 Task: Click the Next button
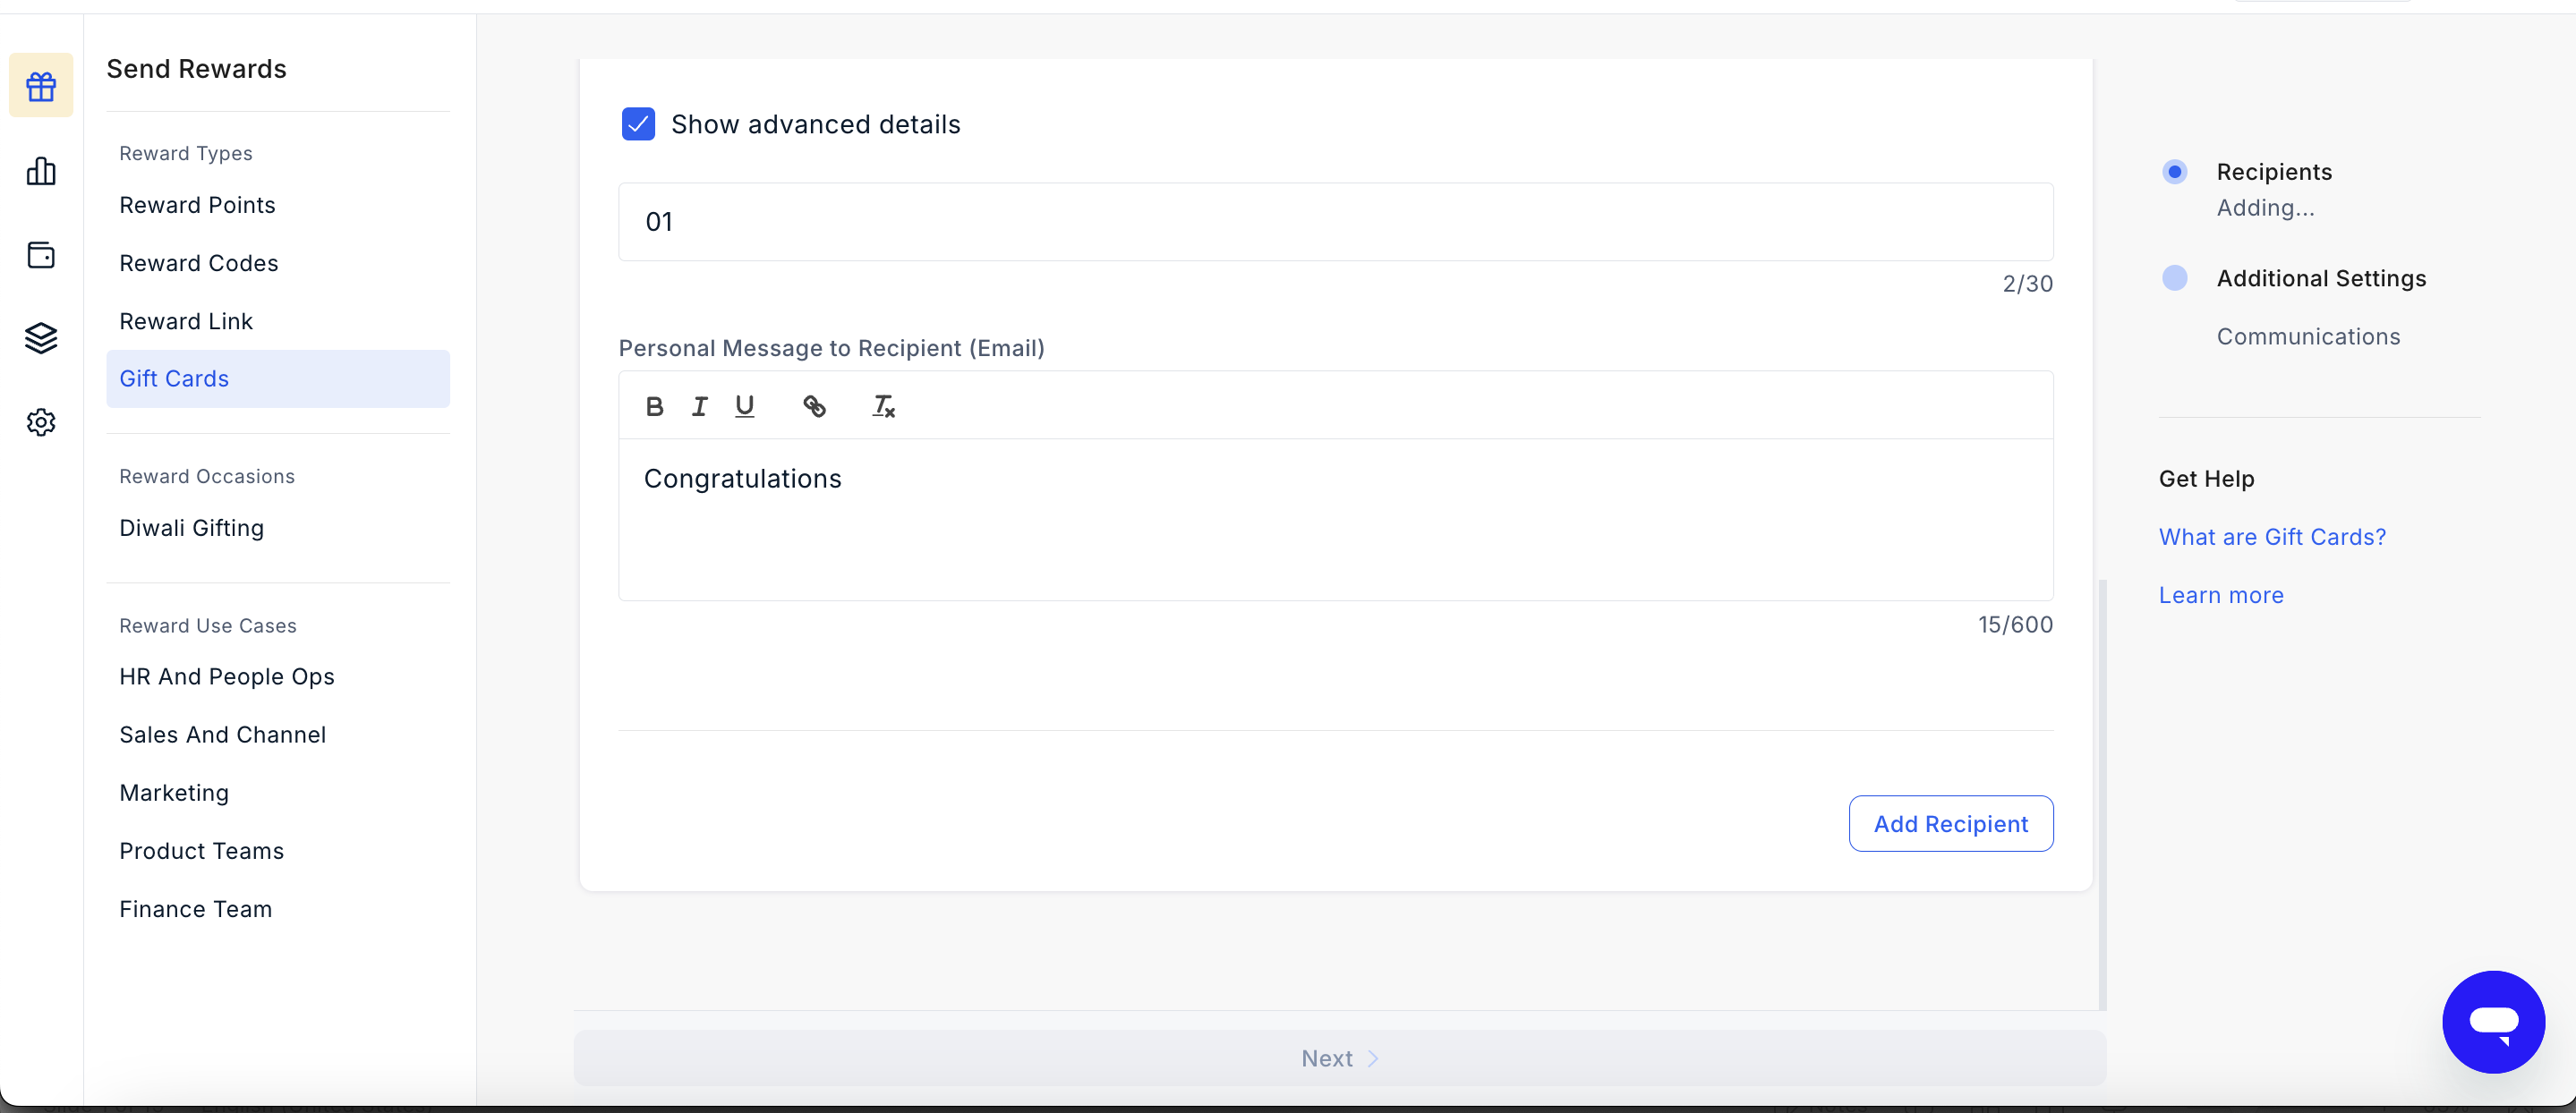pos(1339,1058)
